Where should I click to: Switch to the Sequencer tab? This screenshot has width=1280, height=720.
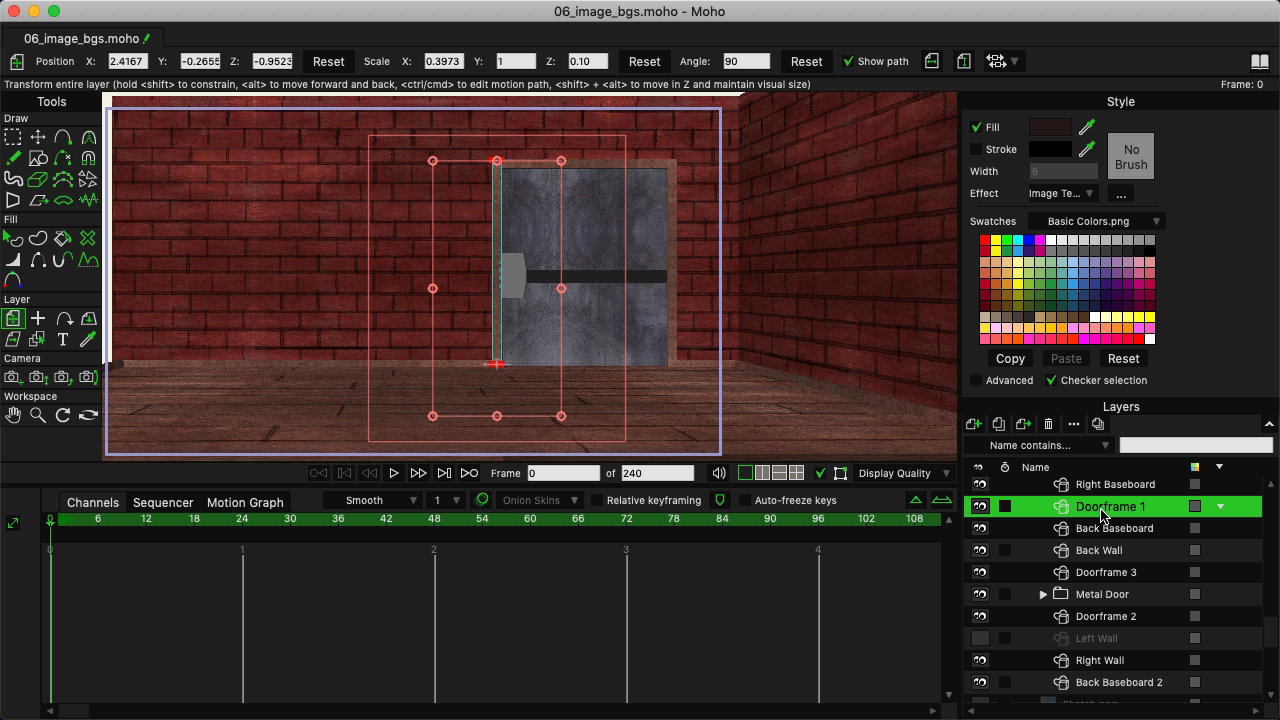163,502
